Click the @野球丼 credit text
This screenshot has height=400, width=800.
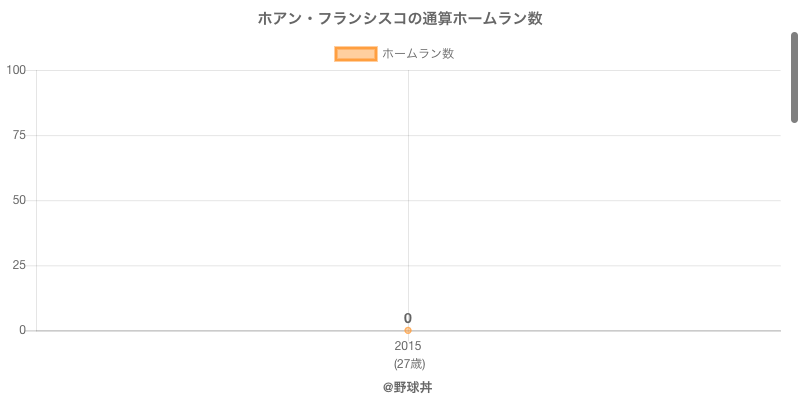coord(407,387)
